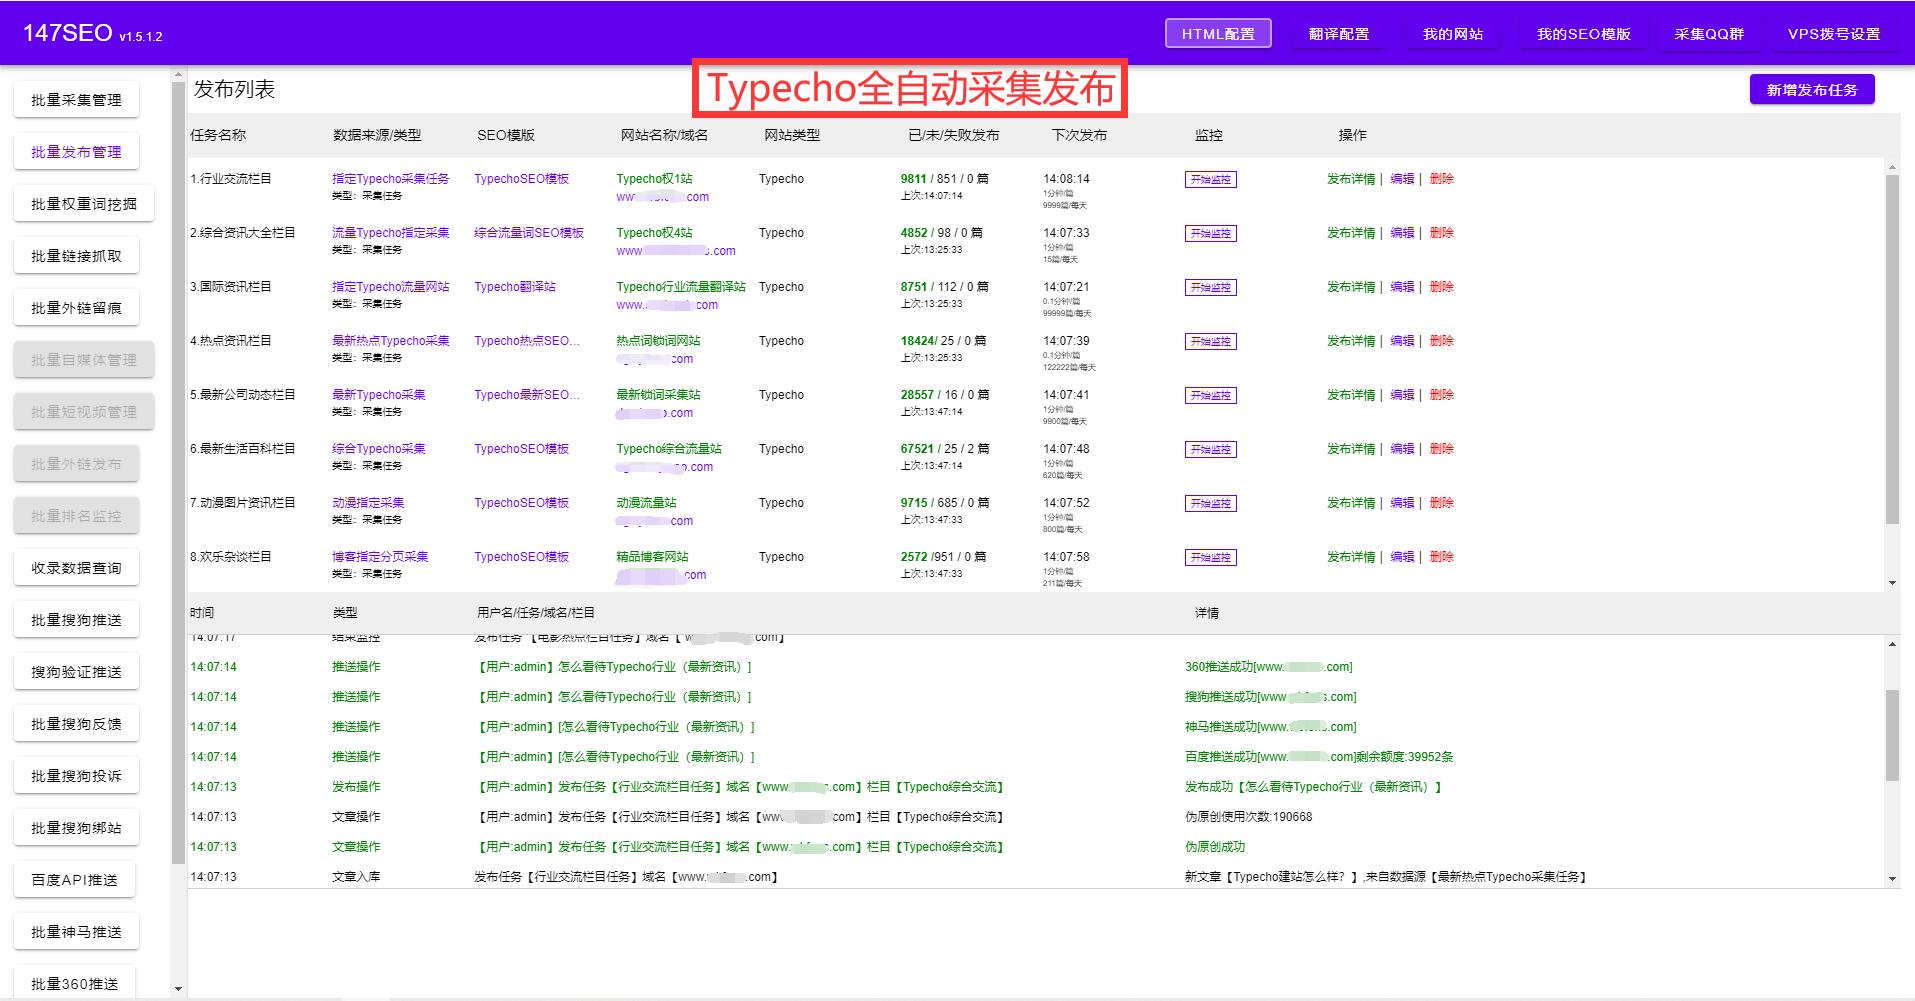Select log row 360推送成功 detail text

[x=1268, y=667]
